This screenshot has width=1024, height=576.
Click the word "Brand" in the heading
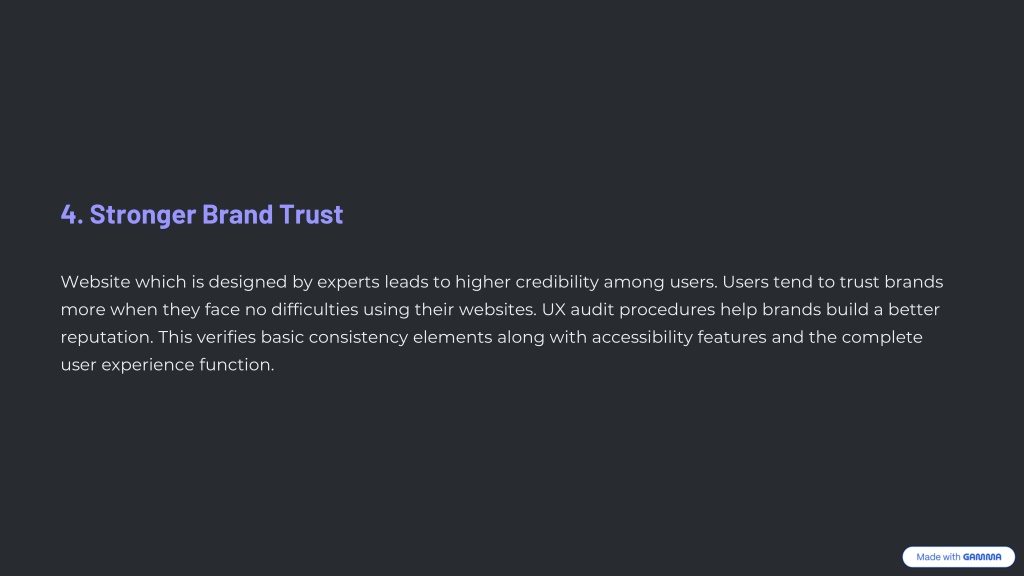[x=237, y=214]
